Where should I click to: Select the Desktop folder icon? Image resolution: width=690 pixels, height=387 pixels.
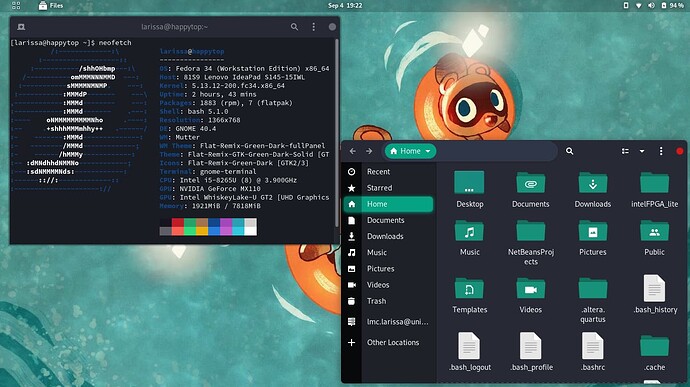pos(469,182)
